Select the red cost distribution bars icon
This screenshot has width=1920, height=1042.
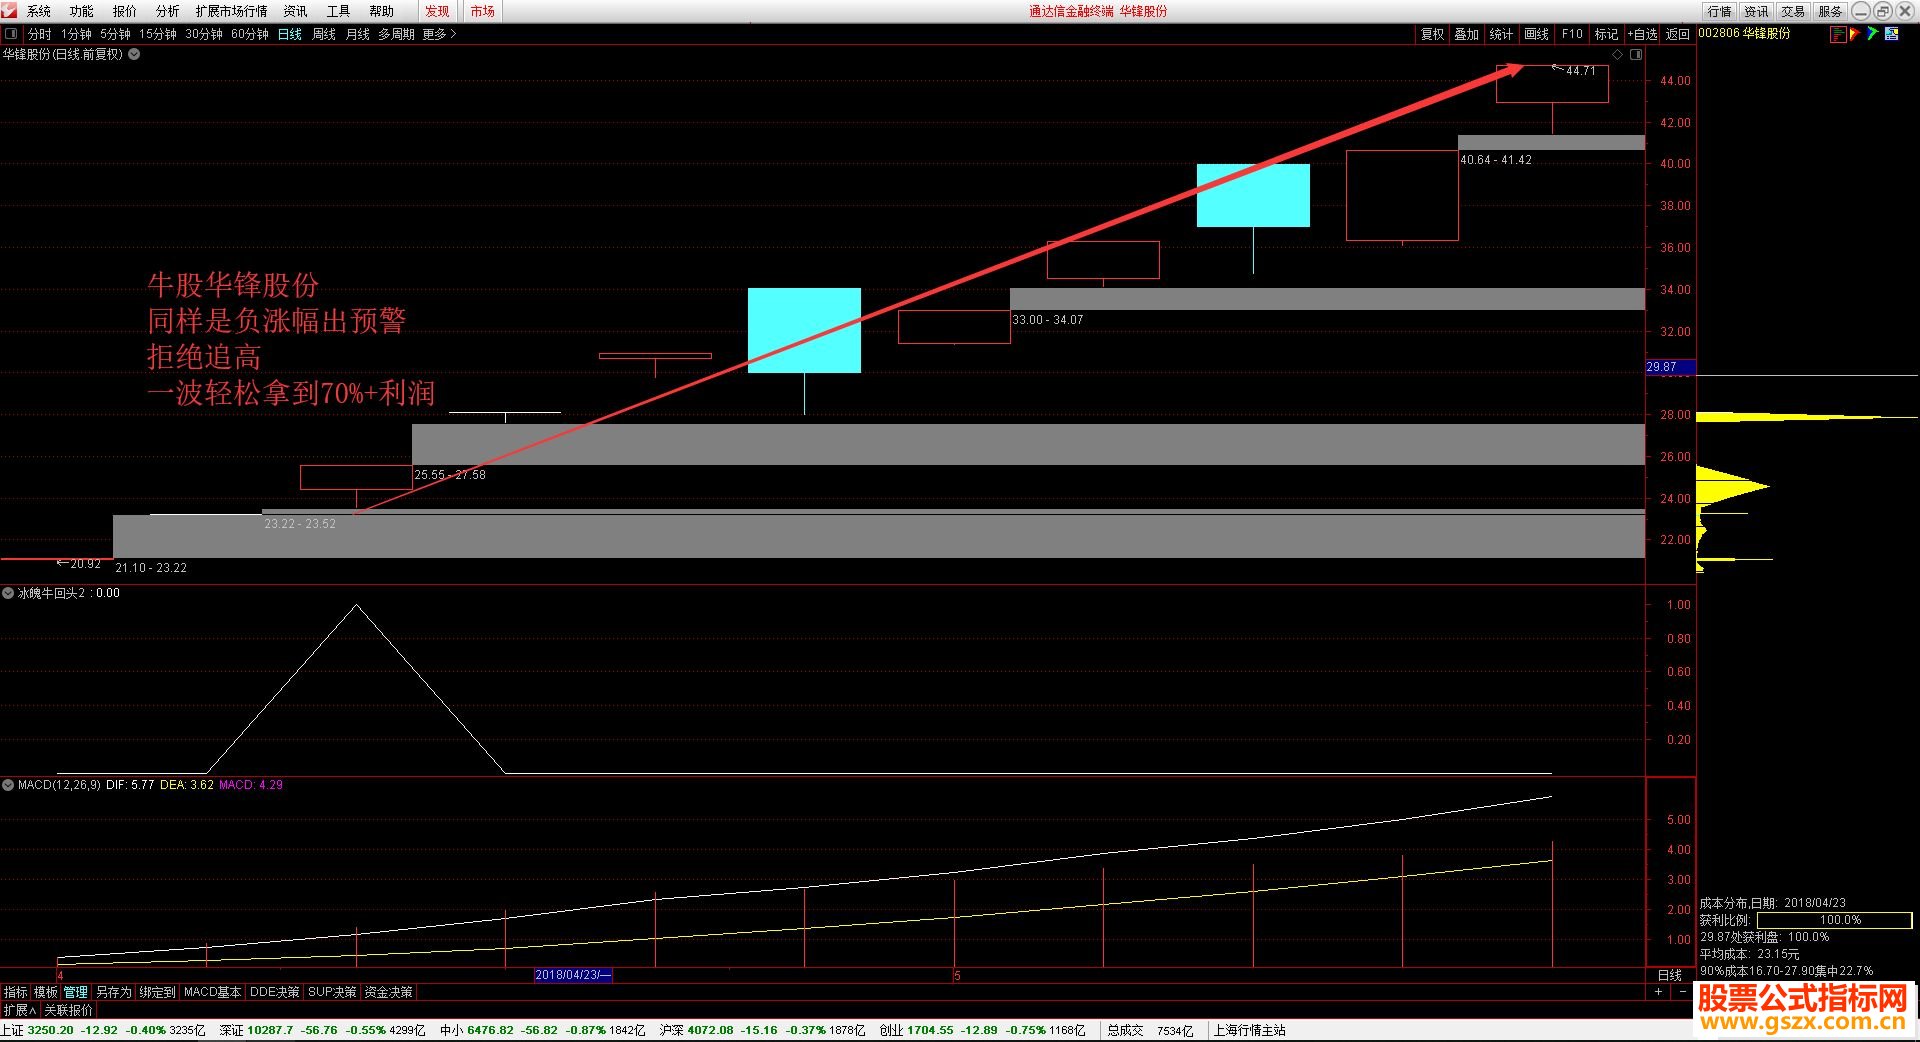point(1837,34)
